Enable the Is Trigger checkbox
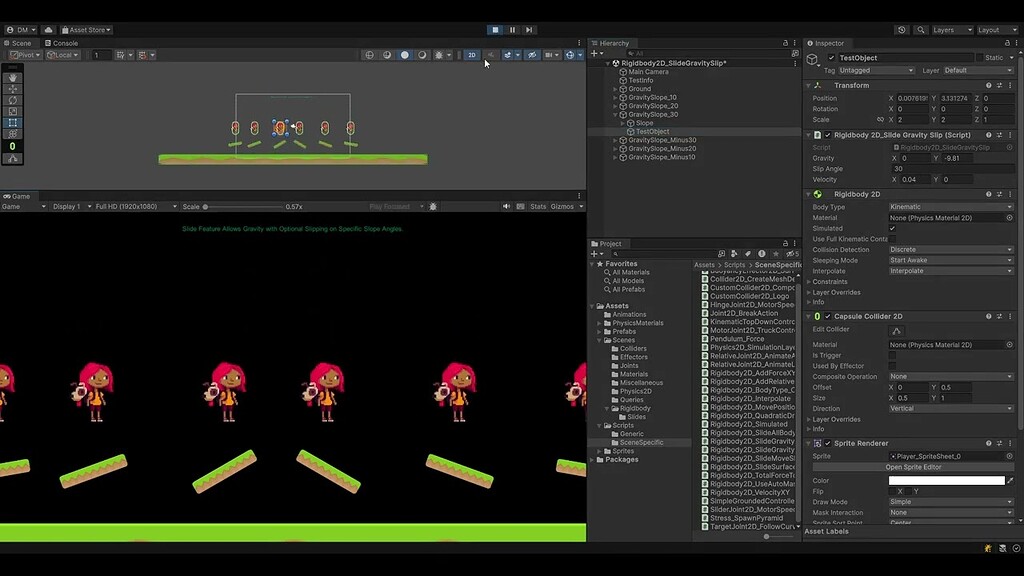This screenshot has width=1024, height=576. click(x=893, y=355)
